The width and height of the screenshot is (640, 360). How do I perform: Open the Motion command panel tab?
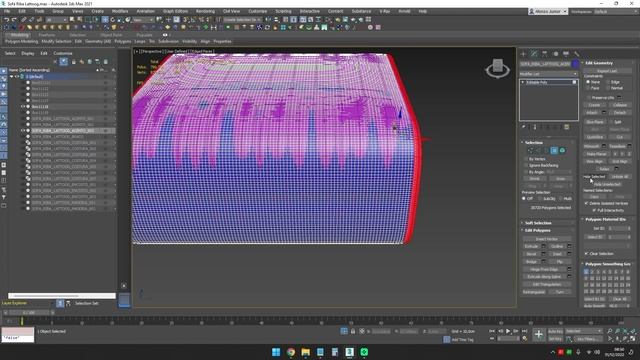555,53
